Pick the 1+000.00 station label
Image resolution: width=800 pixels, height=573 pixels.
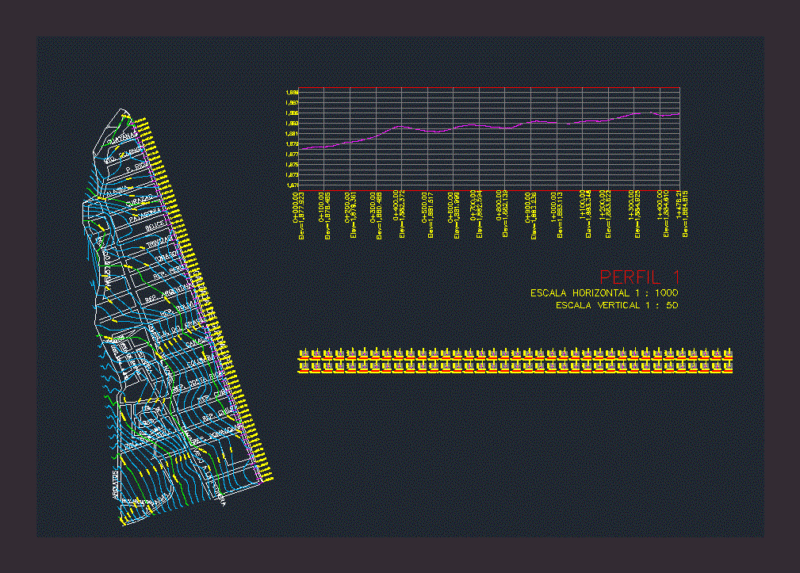point(554,208)
